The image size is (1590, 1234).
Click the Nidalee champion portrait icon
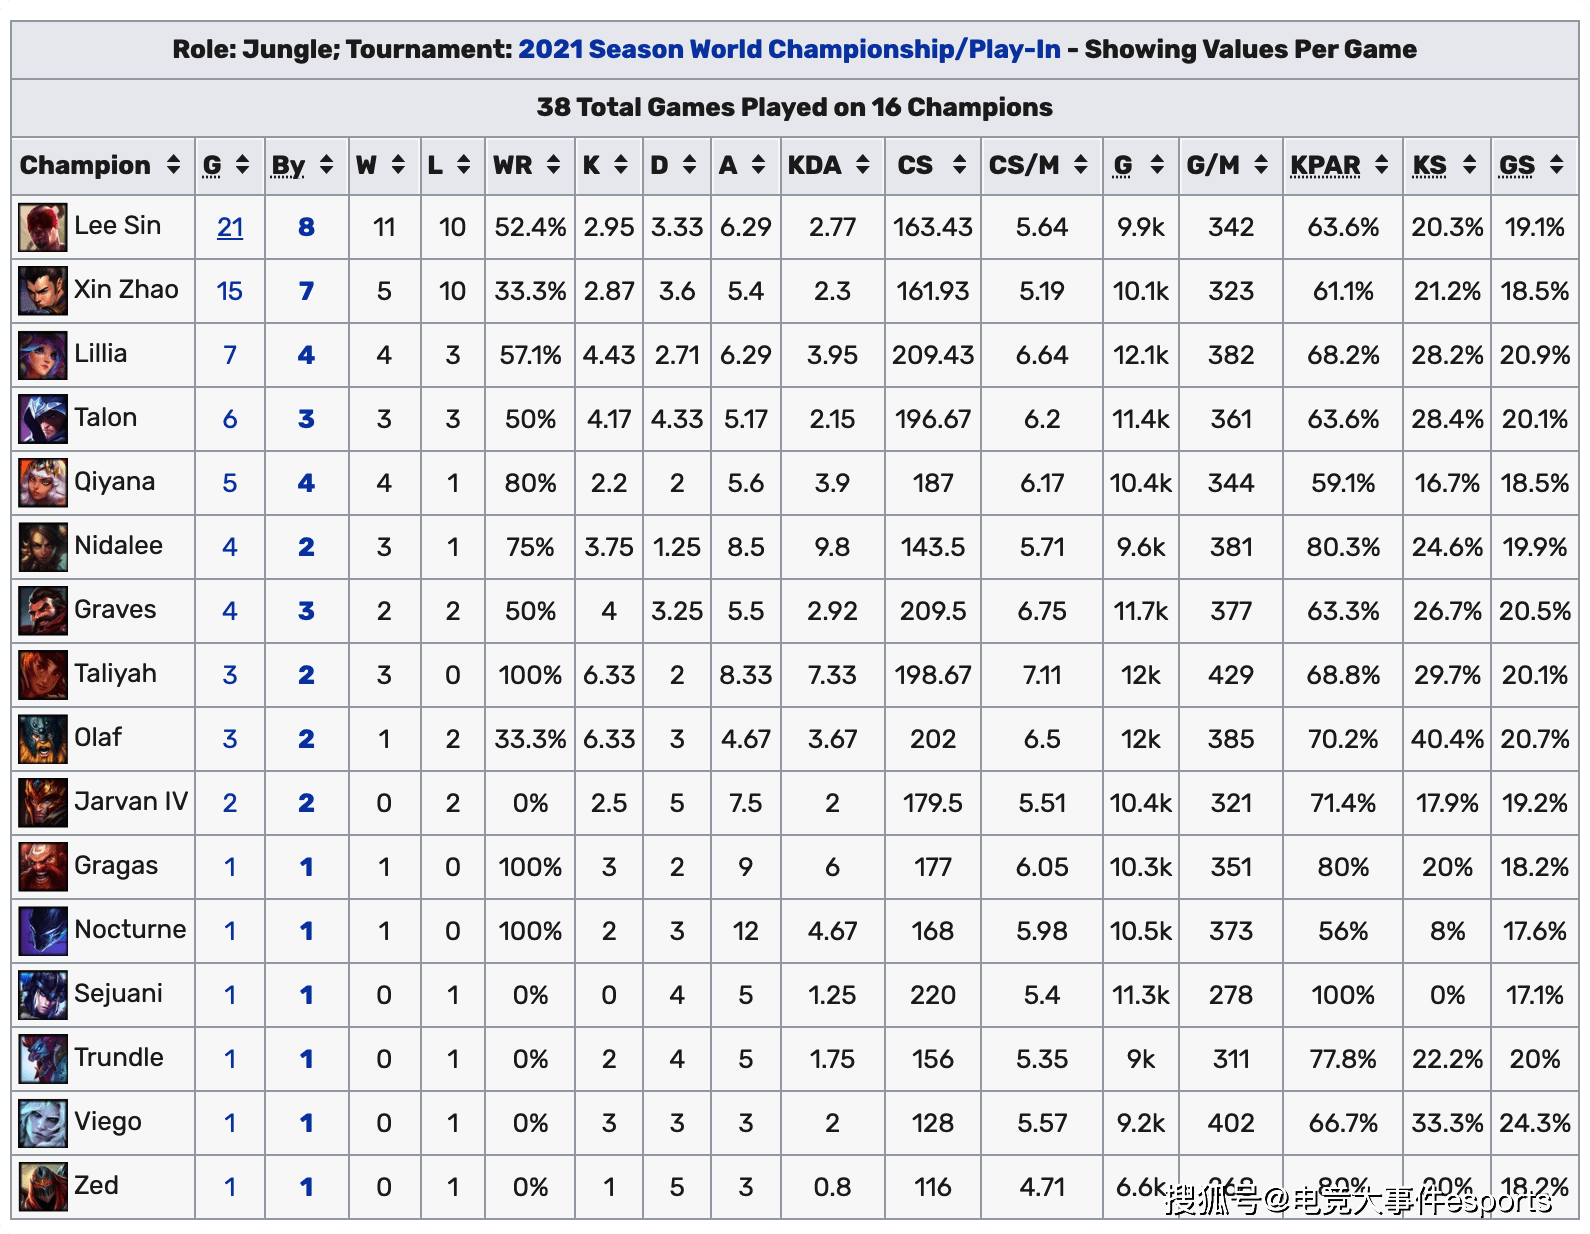(x=43, y=547)
